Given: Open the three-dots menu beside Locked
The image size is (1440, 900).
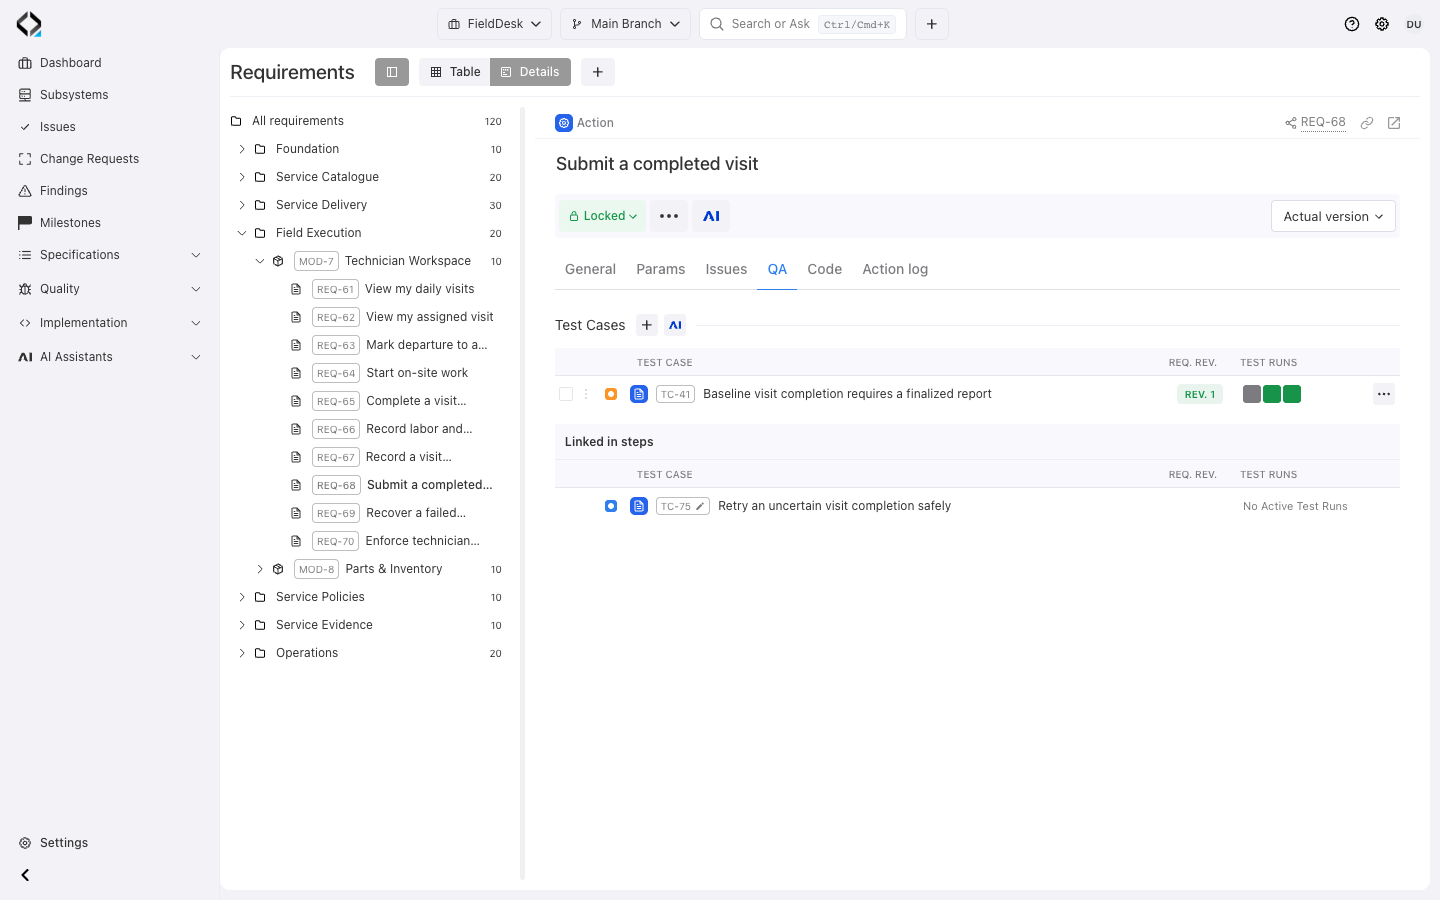Looking at the screenshot, I should click(x=669, y=216).
